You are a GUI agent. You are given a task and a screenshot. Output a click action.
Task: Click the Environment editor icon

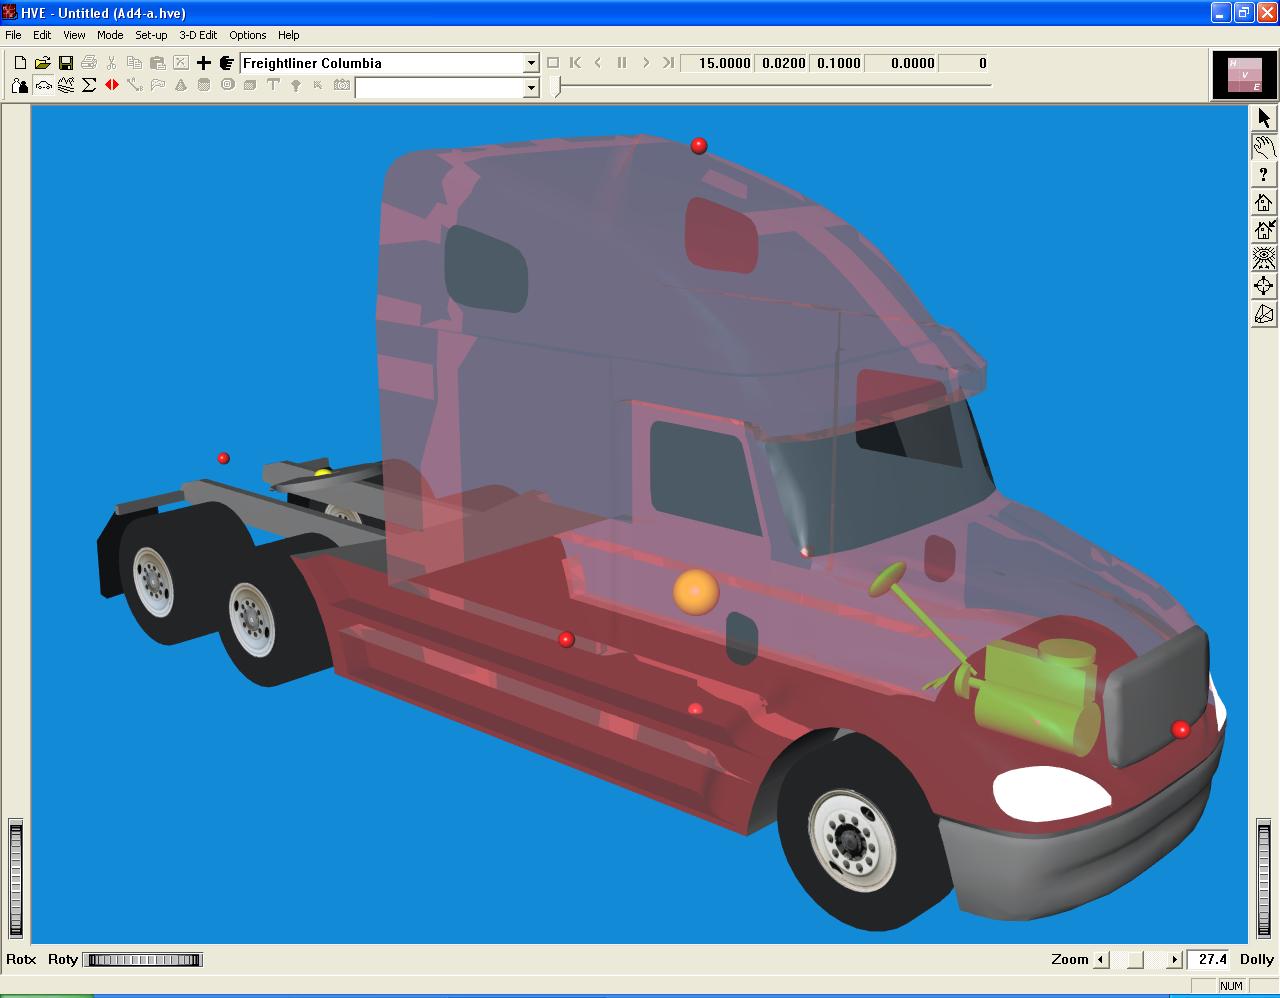click(66, 86)
